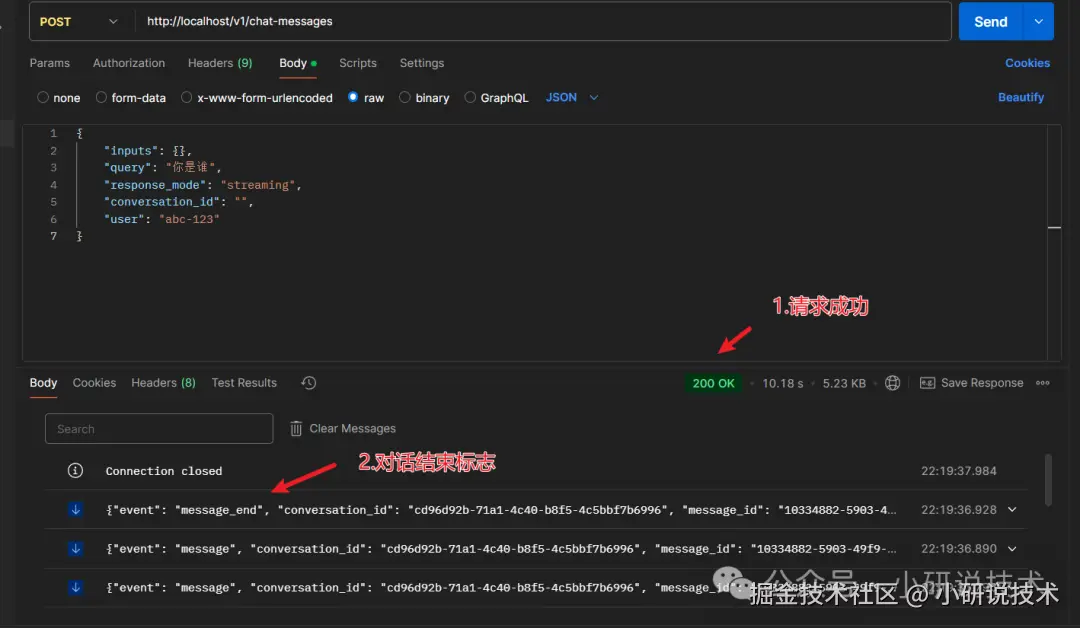Image resolution: width=1080 pixels, height=628 pixels.
Task: Select the form-data body type
Action: (x=101, y=97)
